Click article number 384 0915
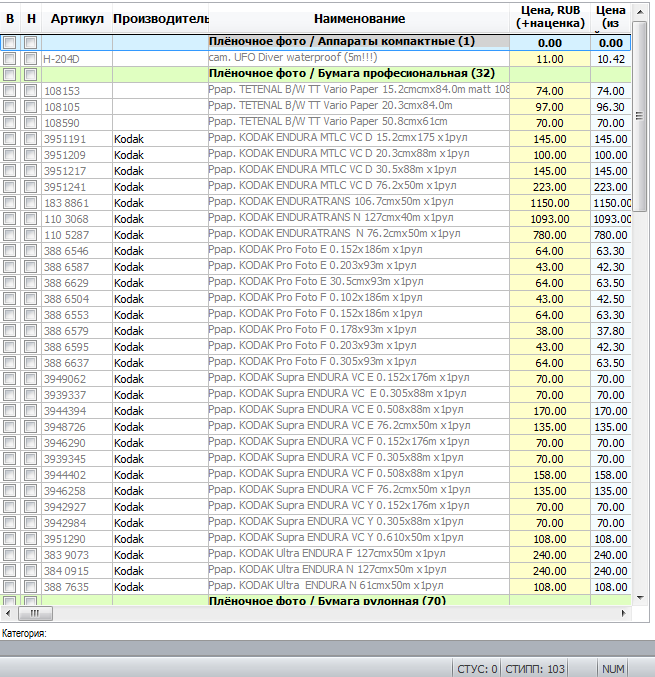Viewport: 655px width, 677px height. click(66, 571)
